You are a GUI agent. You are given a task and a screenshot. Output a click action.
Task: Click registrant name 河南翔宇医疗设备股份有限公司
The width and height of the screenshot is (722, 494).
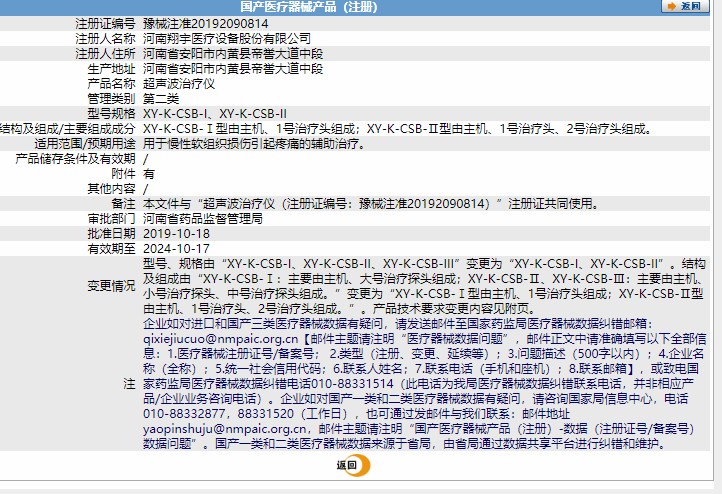[x=227, y=39]
